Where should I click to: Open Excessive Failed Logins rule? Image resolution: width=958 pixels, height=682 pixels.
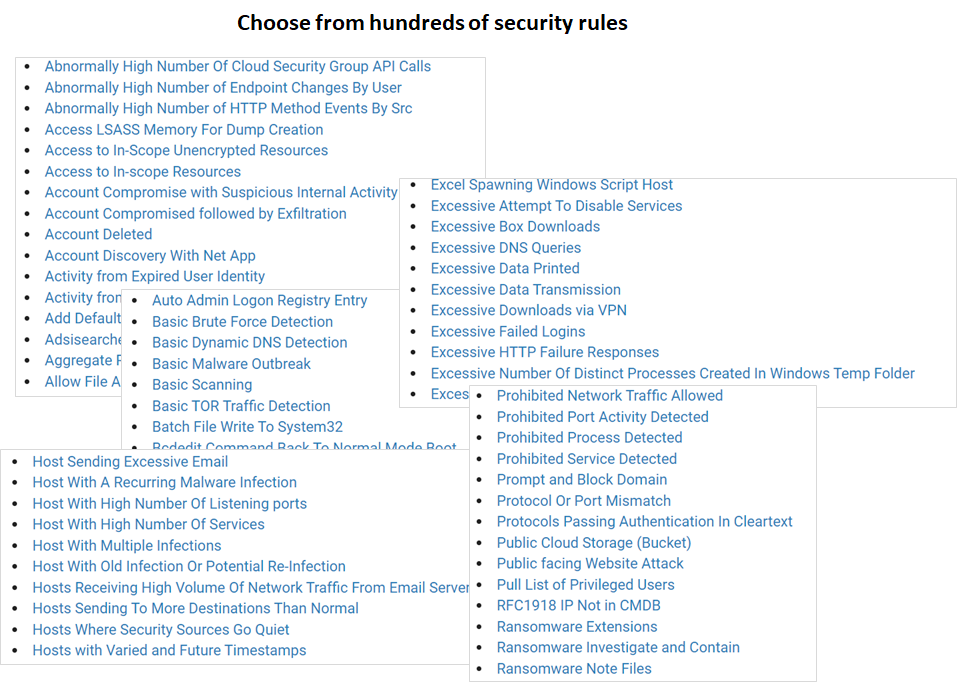coord(508,332)
